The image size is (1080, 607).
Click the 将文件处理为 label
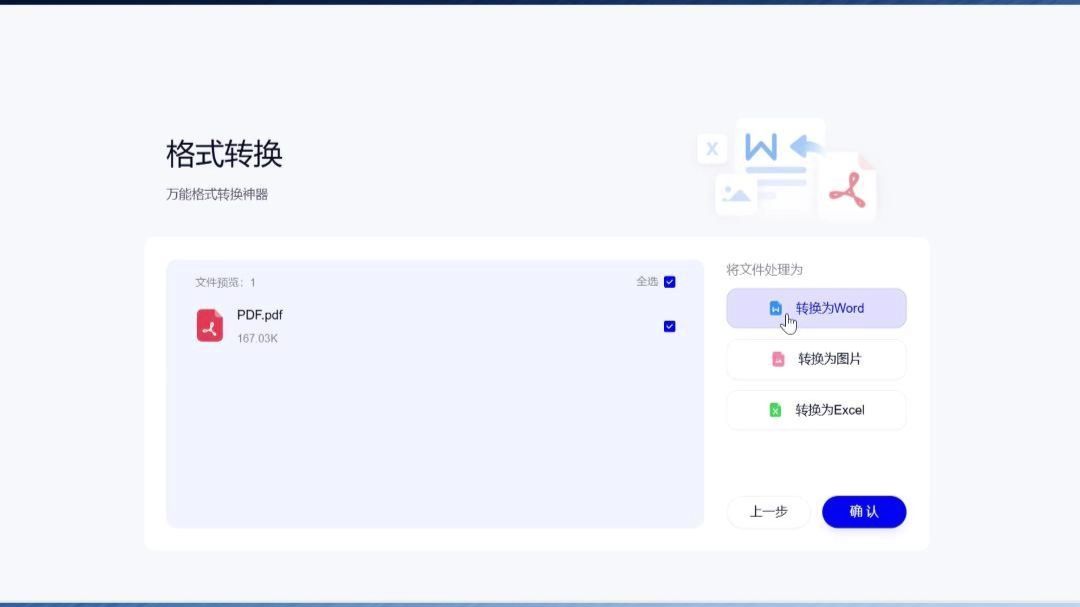(765, 269)
